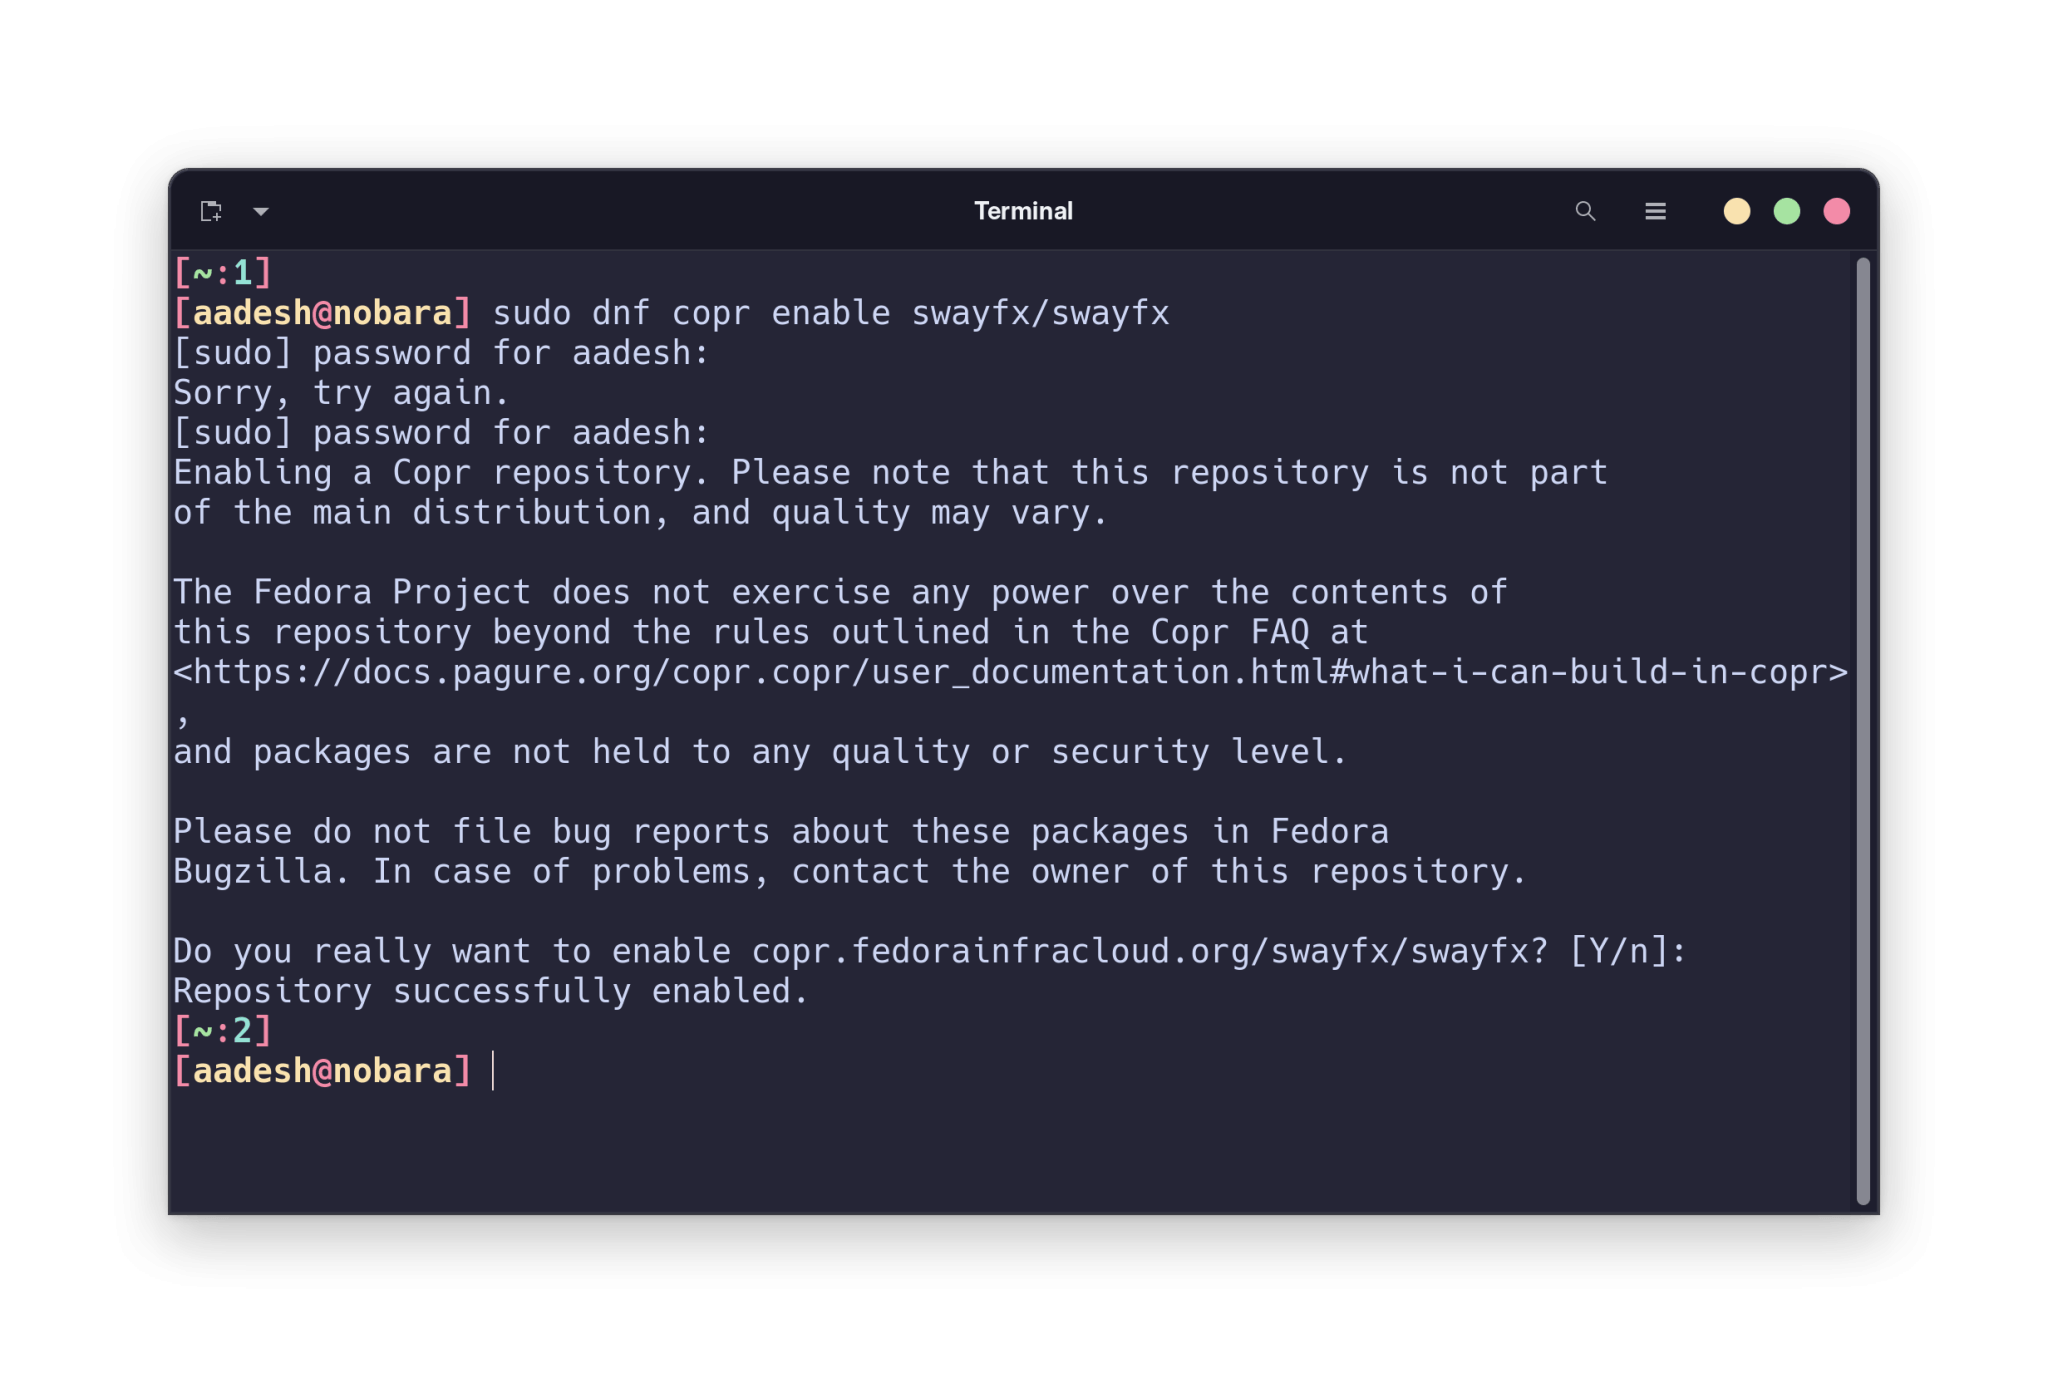Click the magnifying glass to search terminal output
Image resolution: width=2048 pixels, height=1383 pixels.
[1586, 212]
